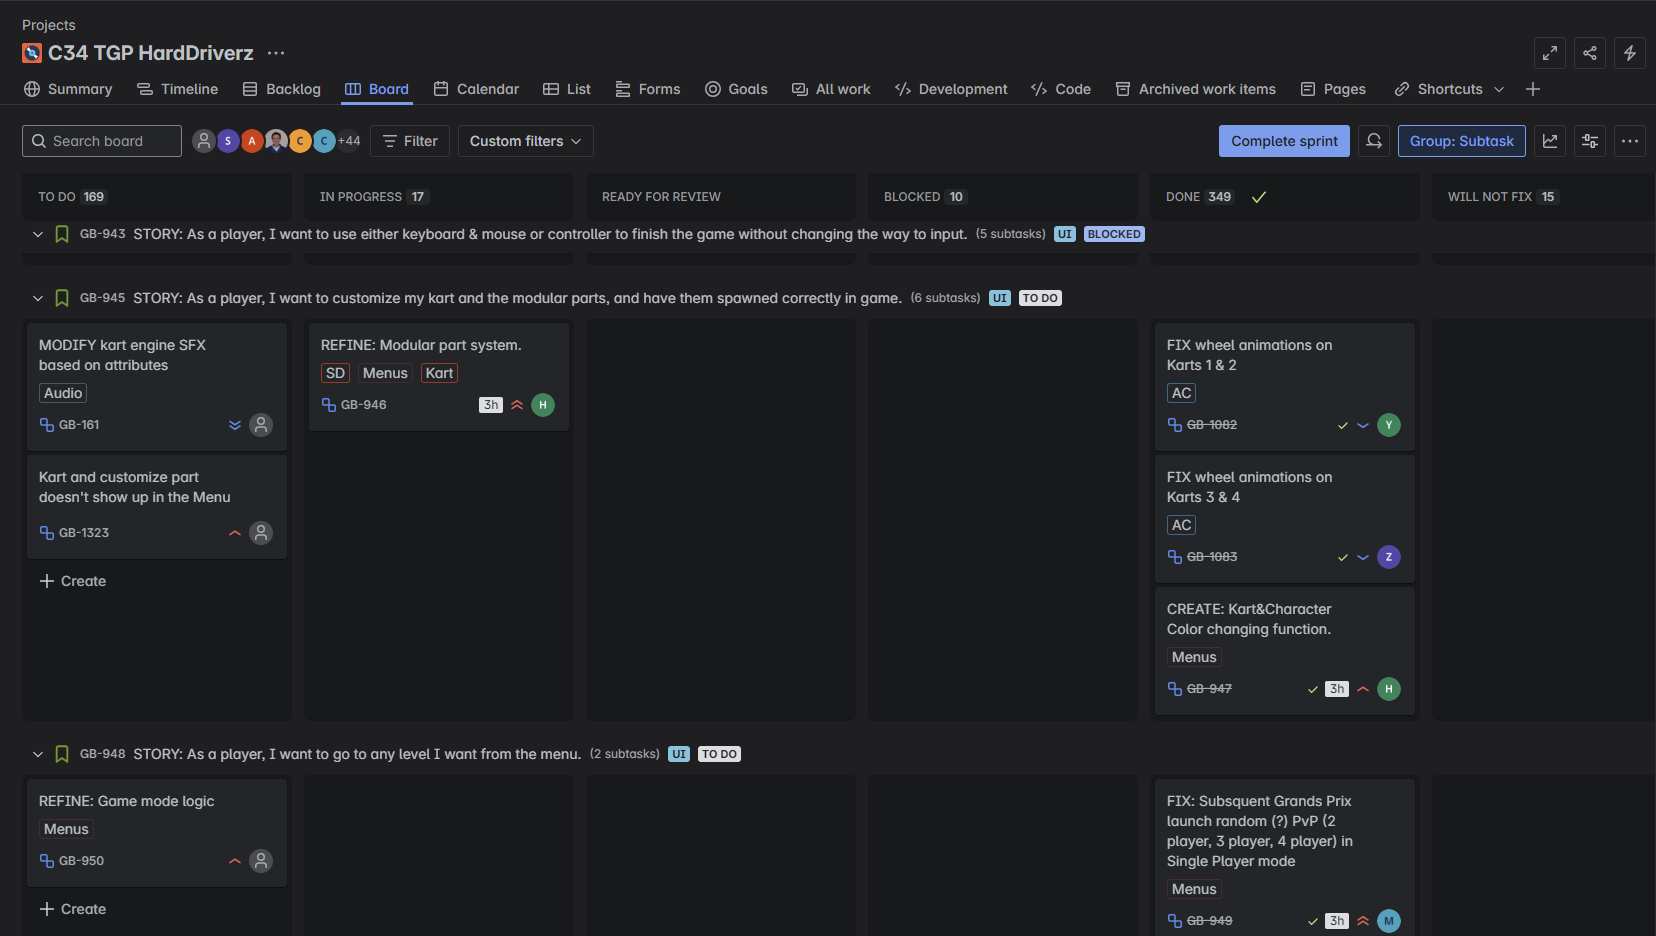Click the plus icon to add tab

1533,89
